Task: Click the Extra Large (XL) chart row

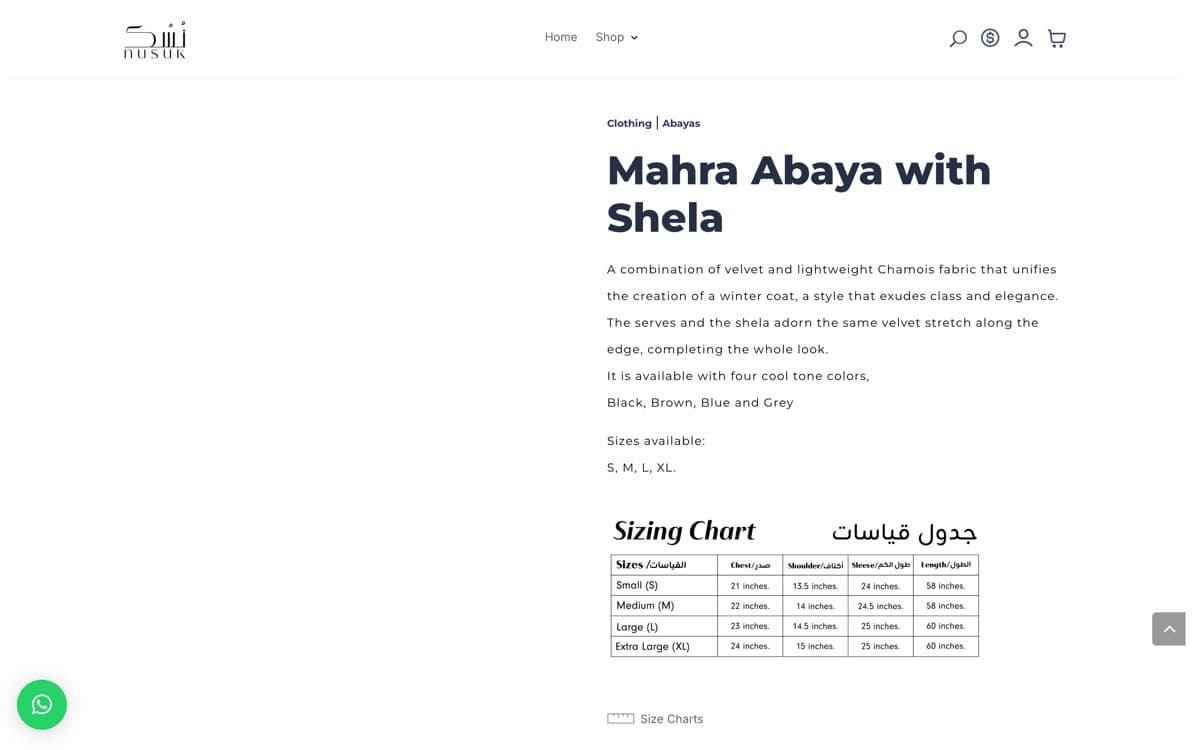Action: click(795, 646)
